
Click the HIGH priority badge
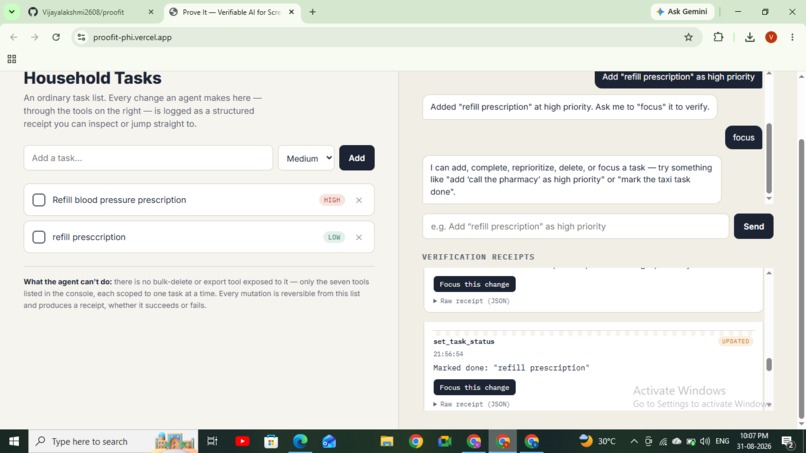click(x=332, y=200)
